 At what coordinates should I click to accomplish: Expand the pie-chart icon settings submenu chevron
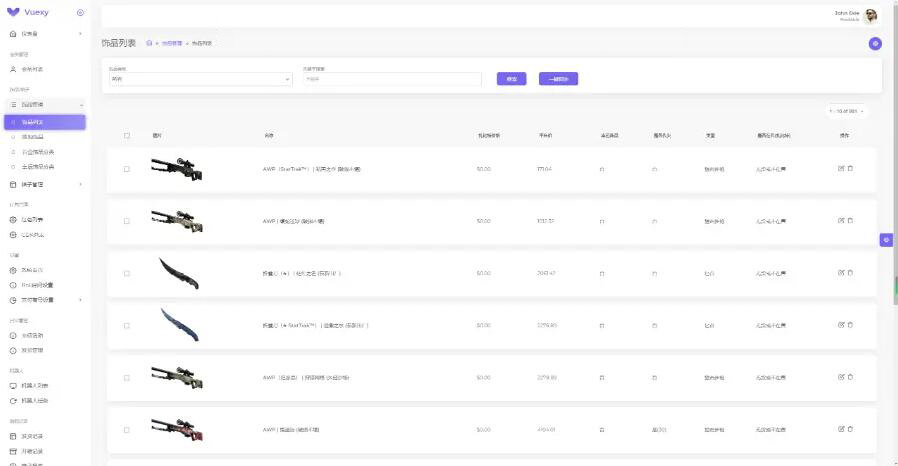pyautogui.click(x=80, y=300)
